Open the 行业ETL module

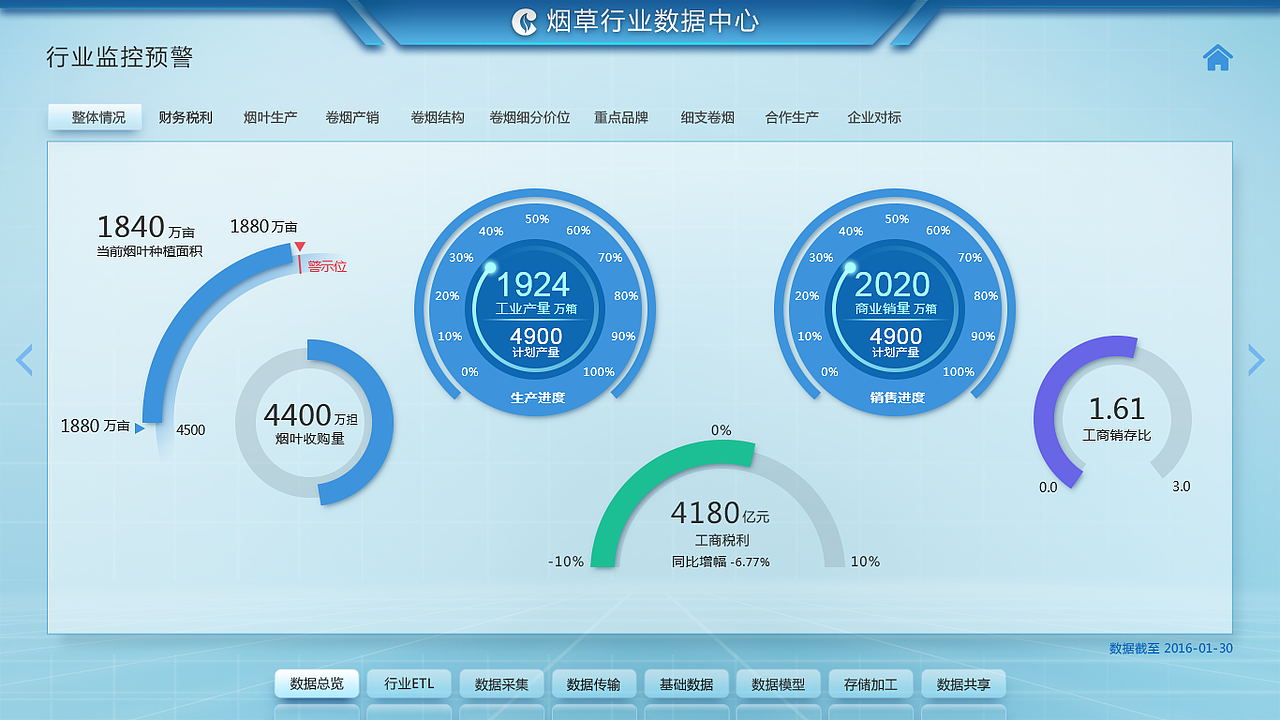pyautogui.click(x=409, y=684)
